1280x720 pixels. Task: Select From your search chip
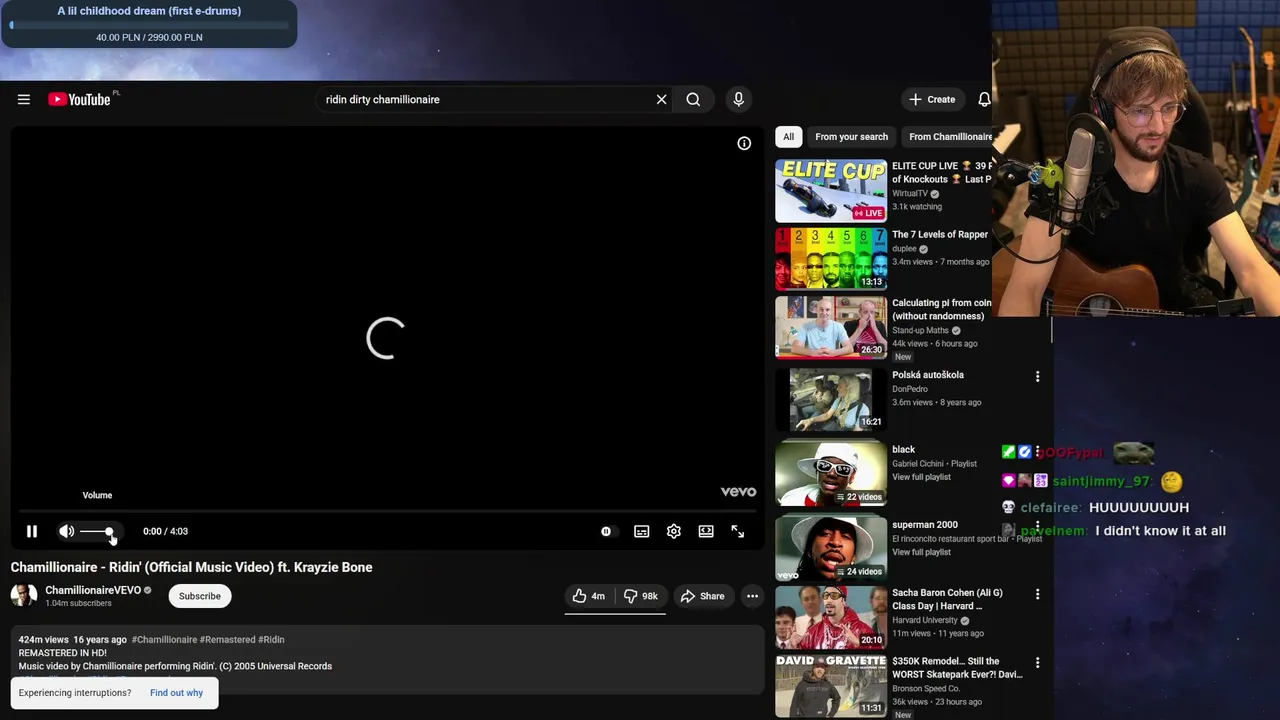tap(851, 137)
